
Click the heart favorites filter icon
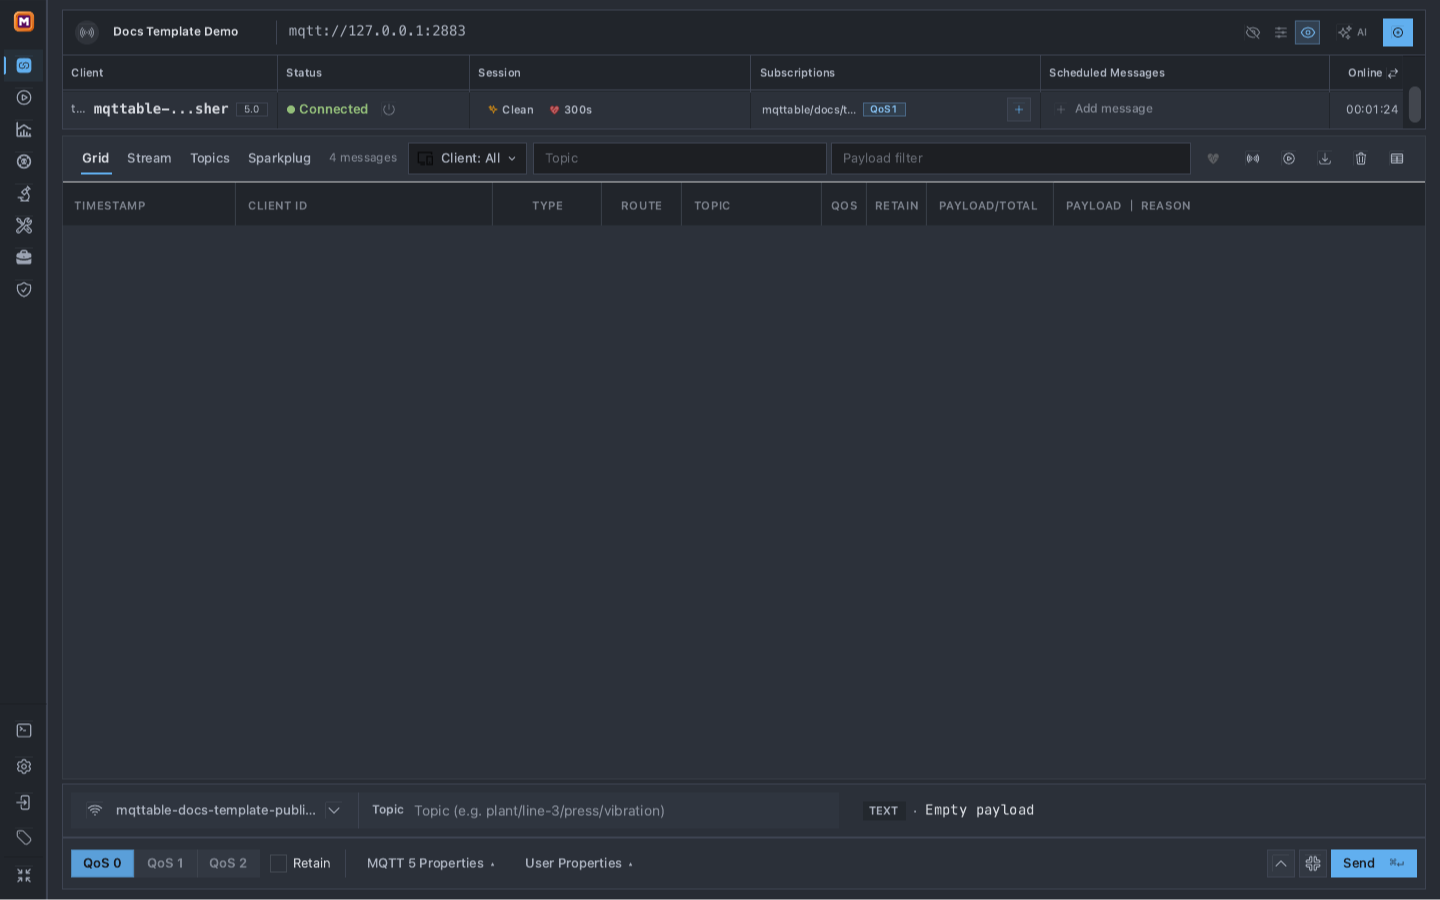coord(1213,159)
